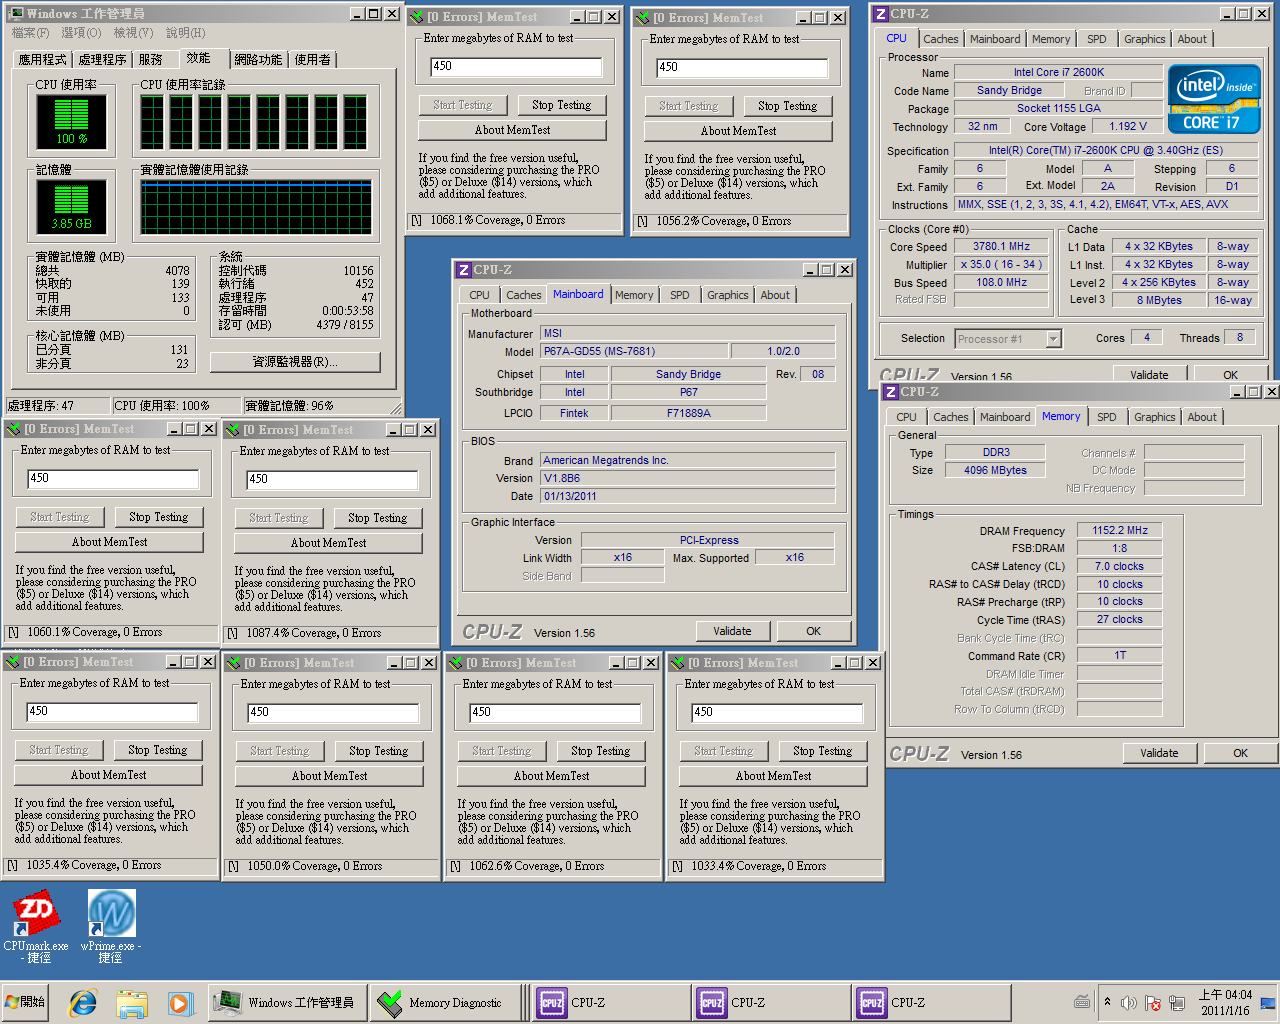The image size is (1280, 1024).
Task: Stop Testing in MemTest with 1056.2% coverage
Action: pyautogui.click(x=788, y=106)
